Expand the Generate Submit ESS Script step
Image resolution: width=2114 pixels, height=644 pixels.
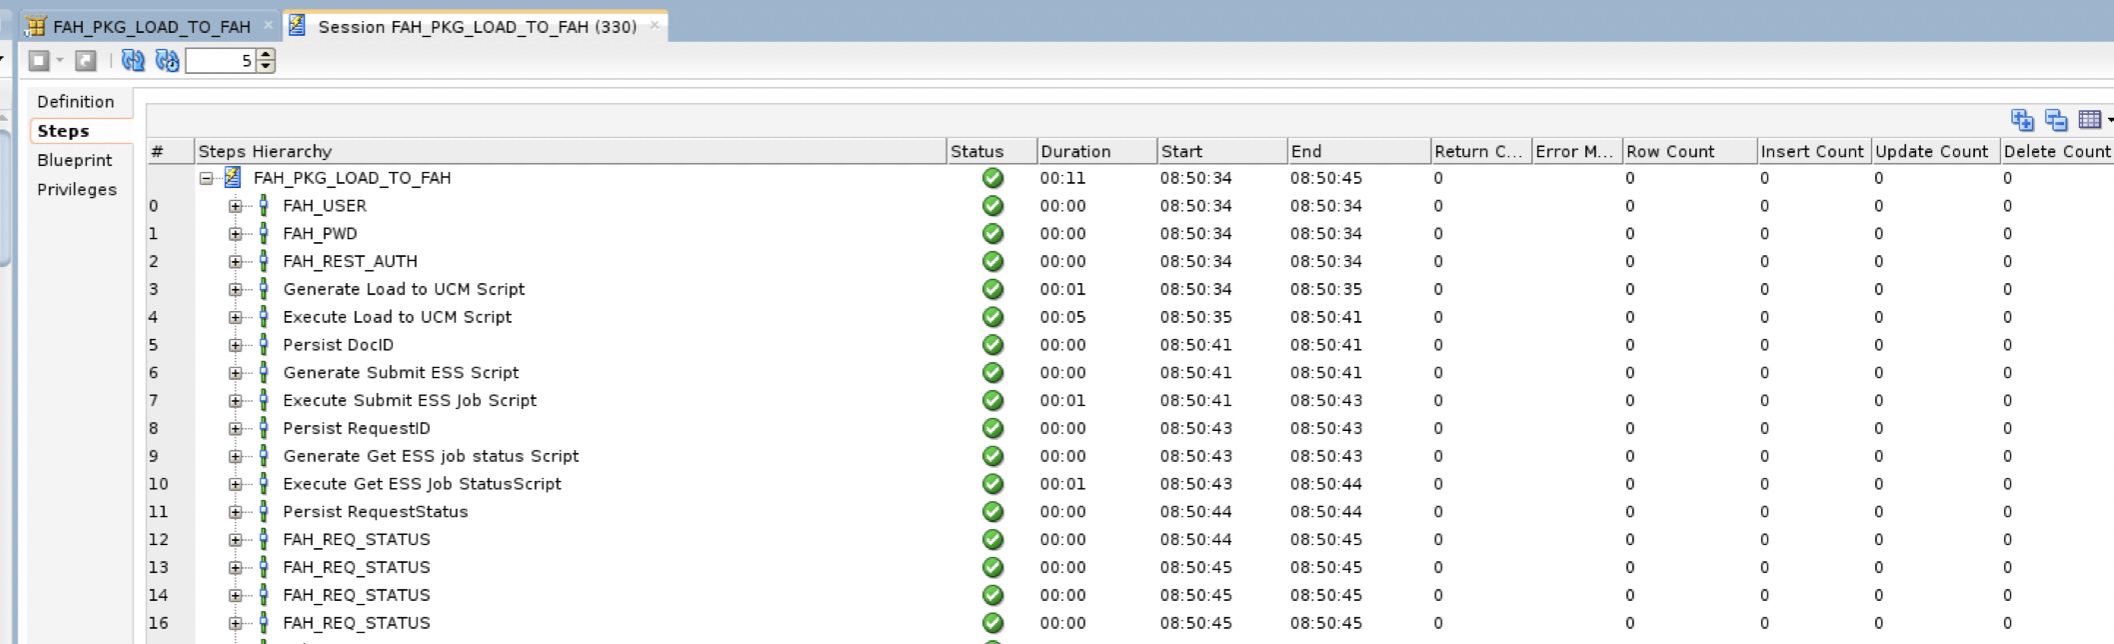tap(235, 373)
